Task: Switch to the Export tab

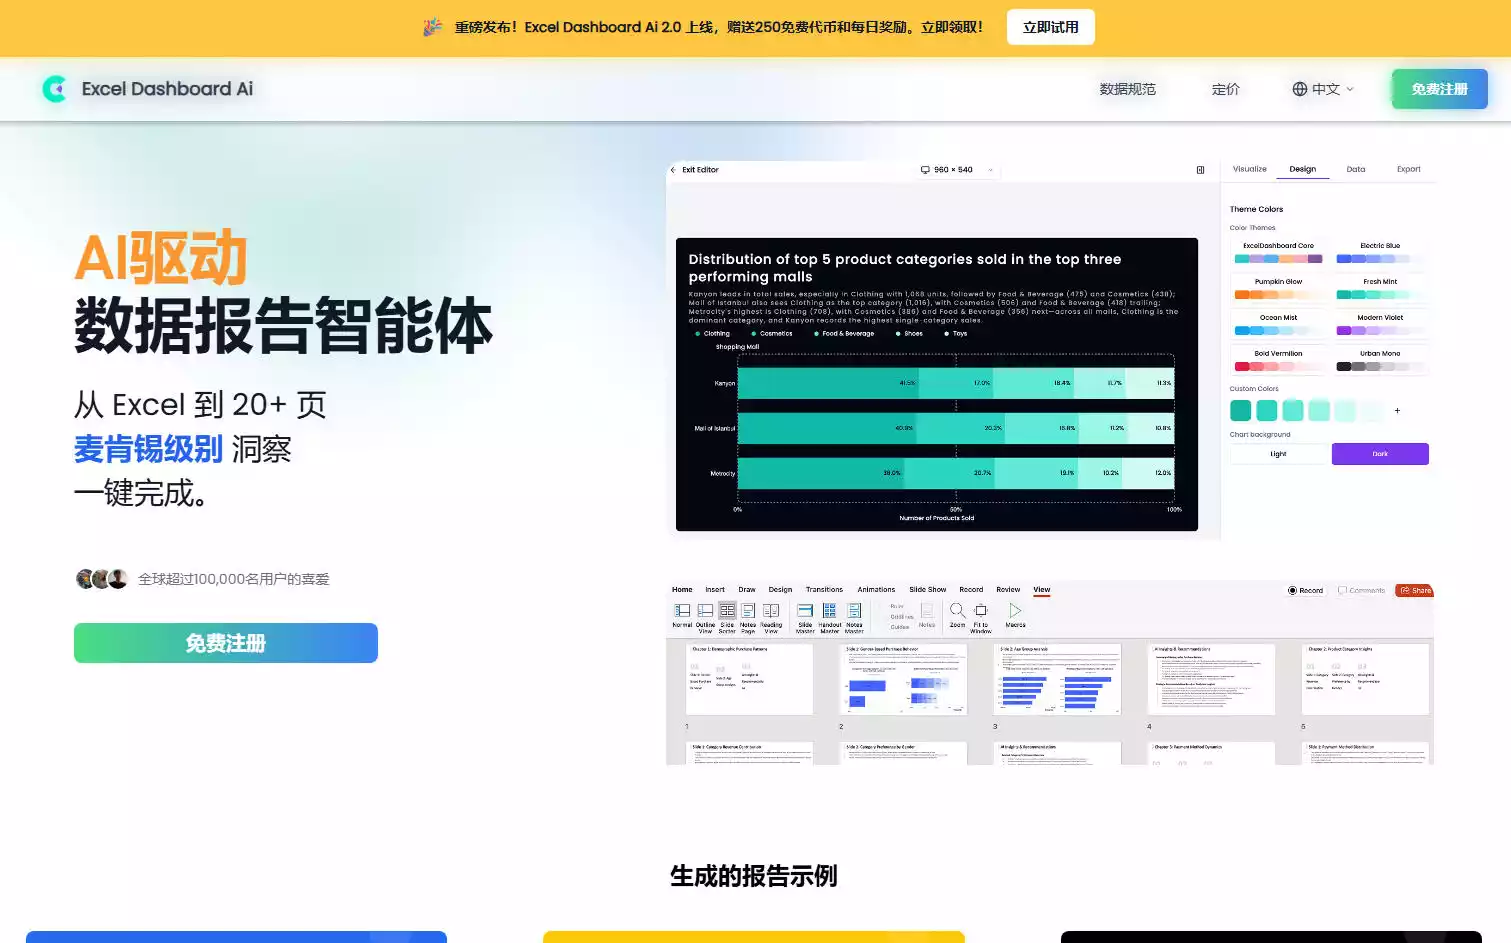Action: pos(1408,169)
